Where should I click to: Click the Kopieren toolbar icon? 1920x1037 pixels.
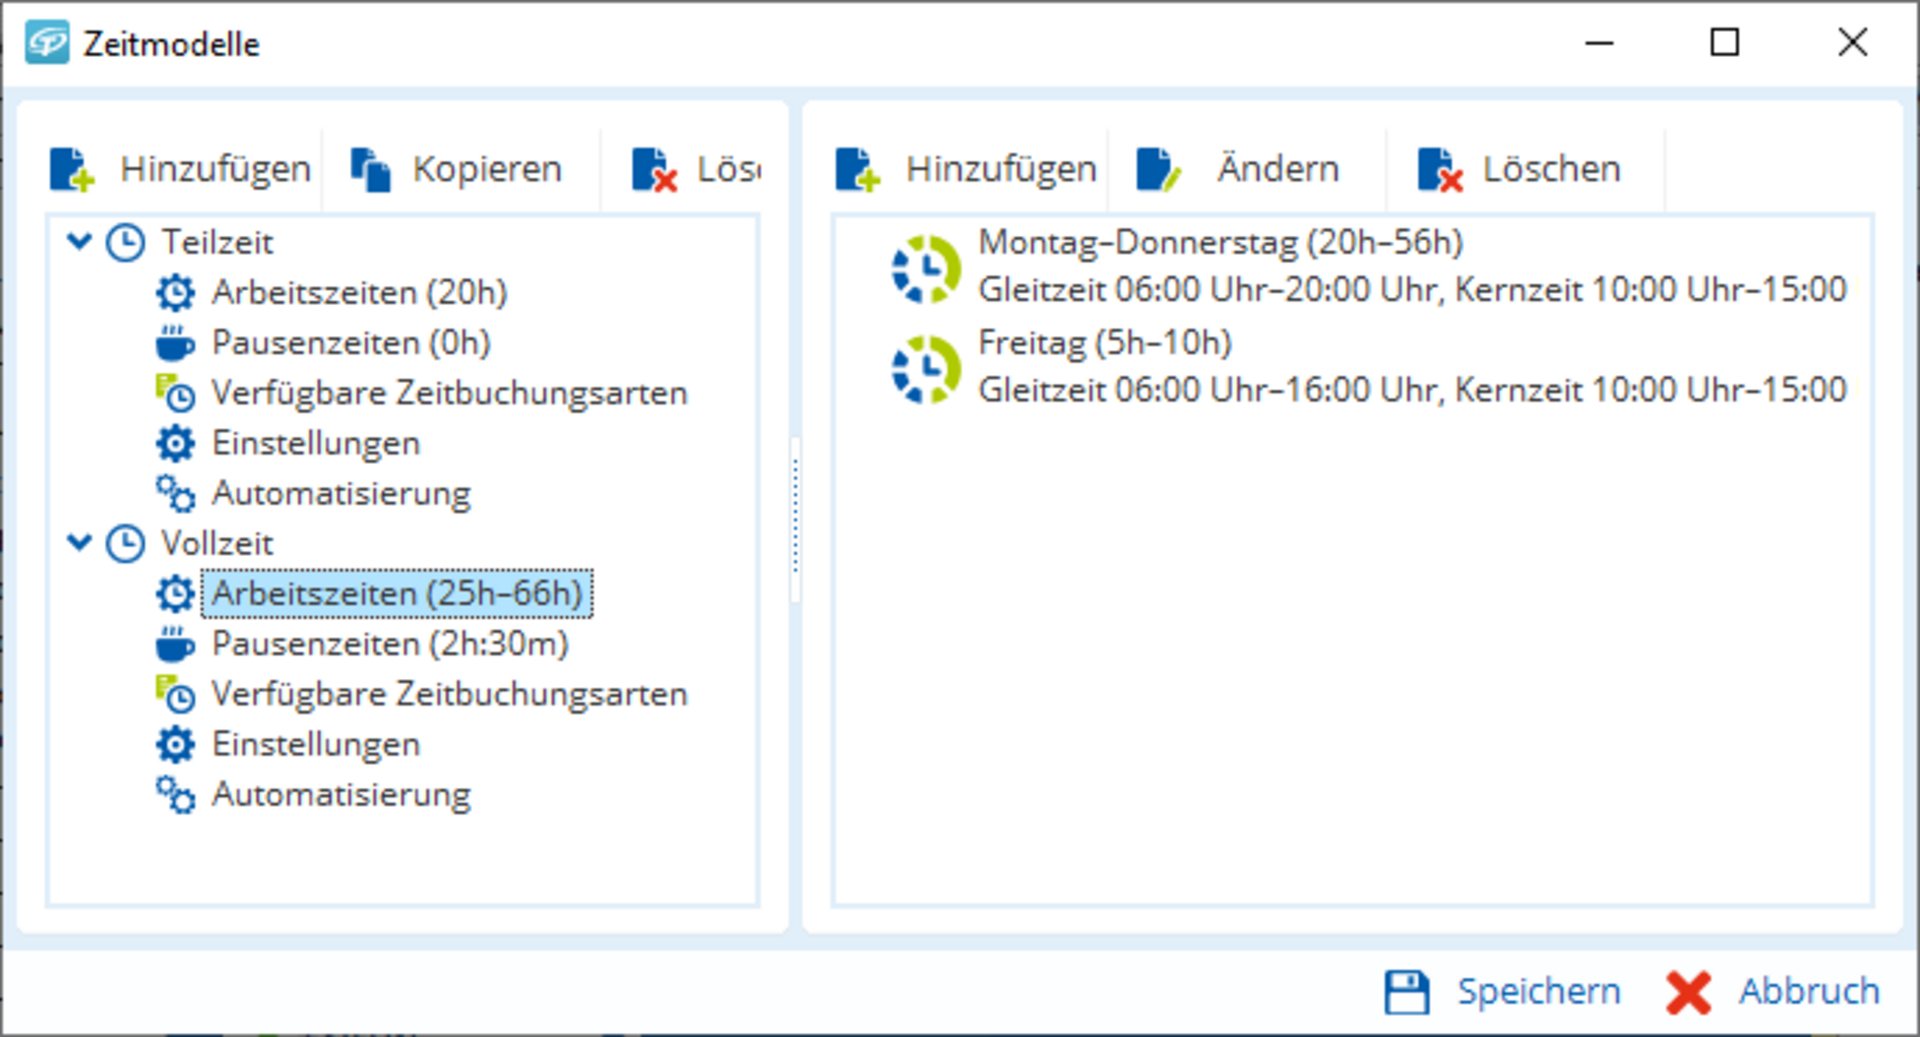pos(370,169)
